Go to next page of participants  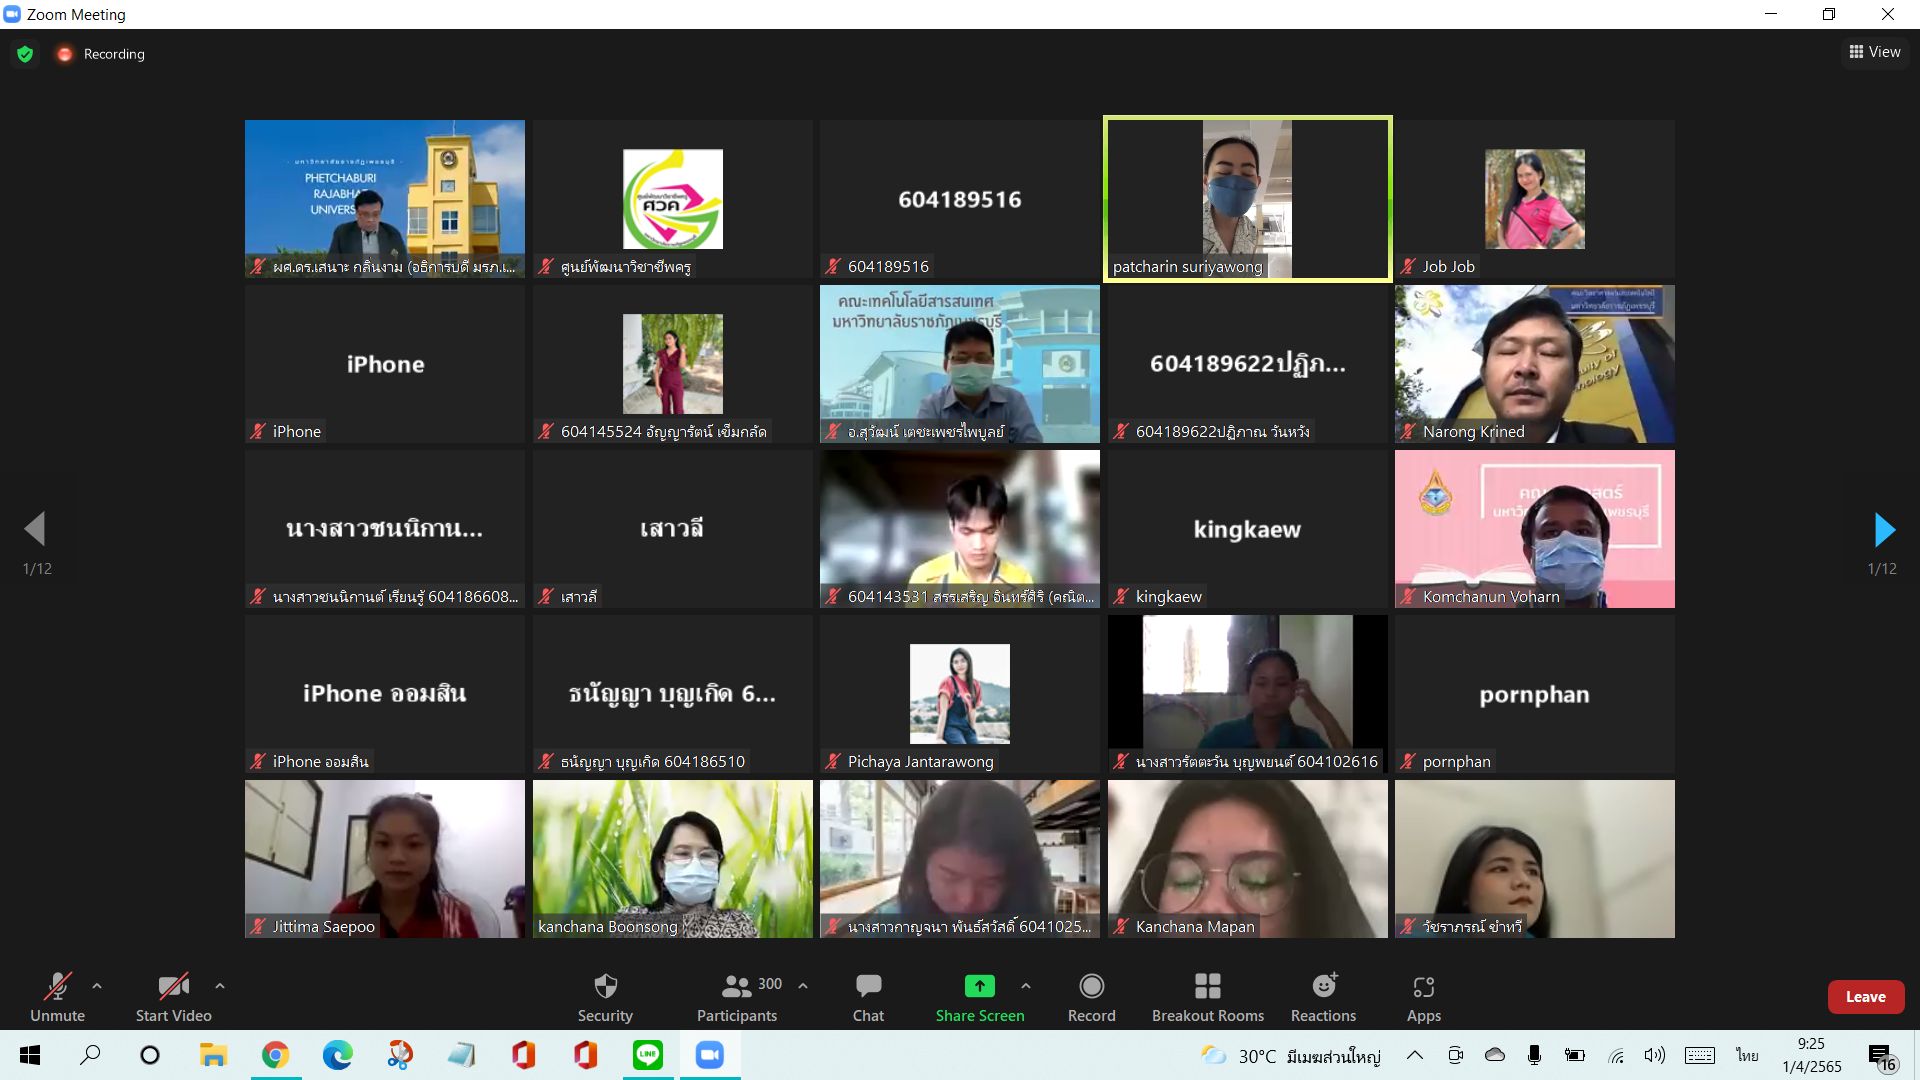coord(1884,530)
